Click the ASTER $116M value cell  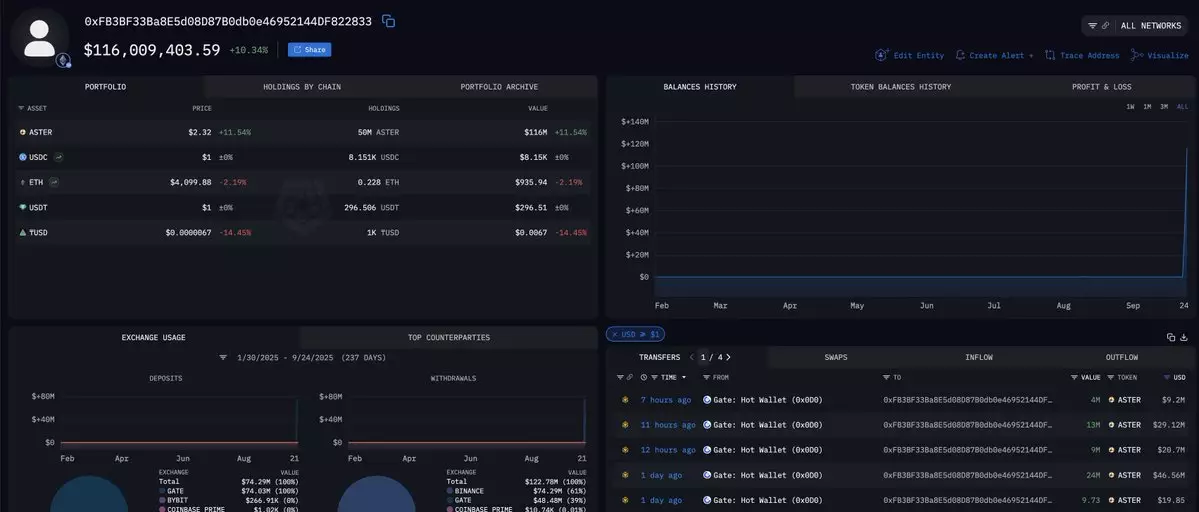[536, 132]
